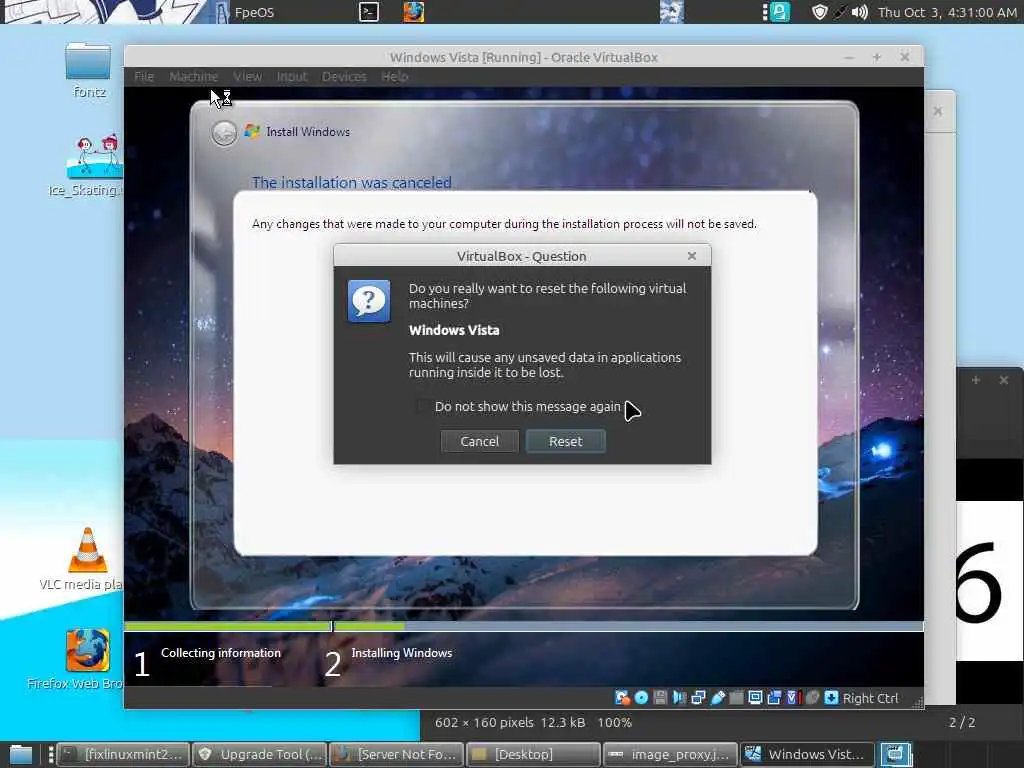The image size is (1024, 768).
Task: Open the File menu in VirtualBox
Action: tap(144, 76)
